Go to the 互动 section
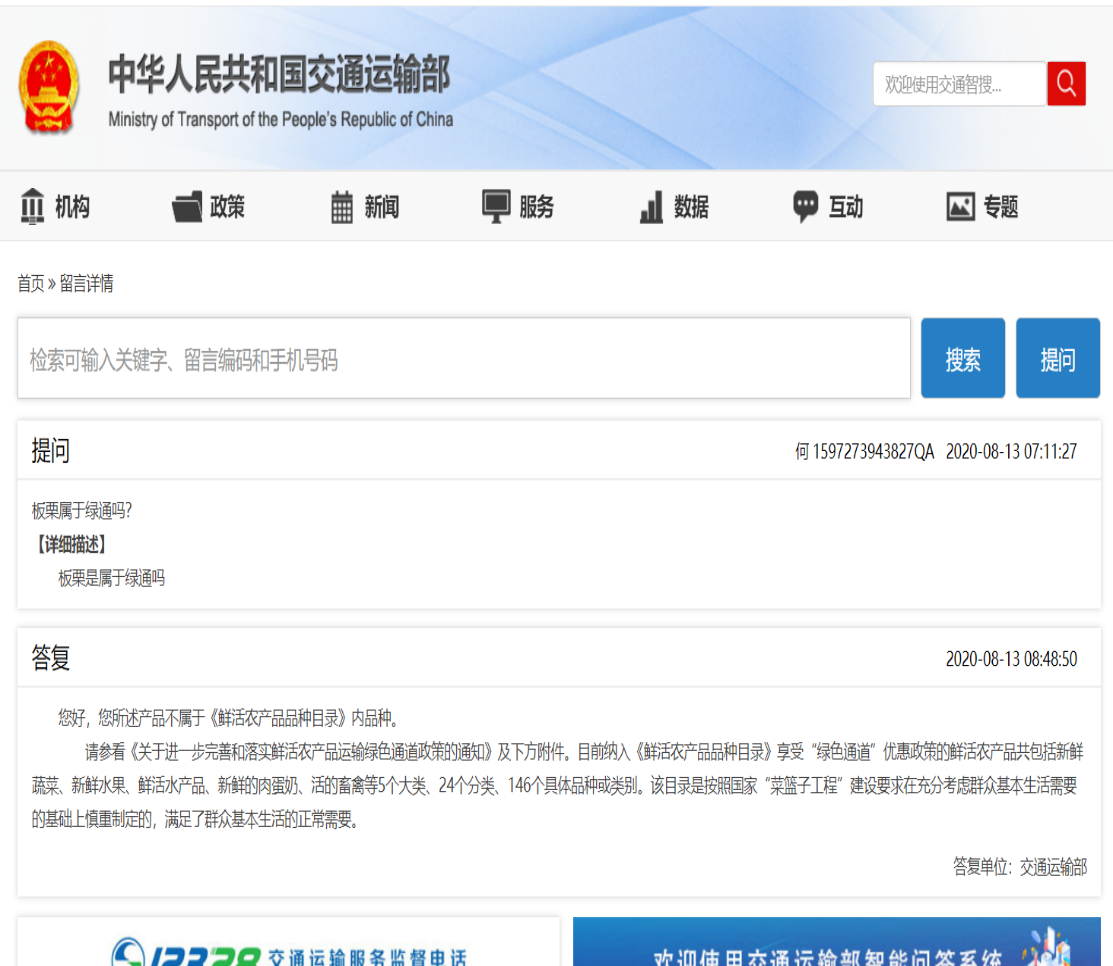Image resolution: width=1113 pixels, height=966 pixels. click(845, 207)
